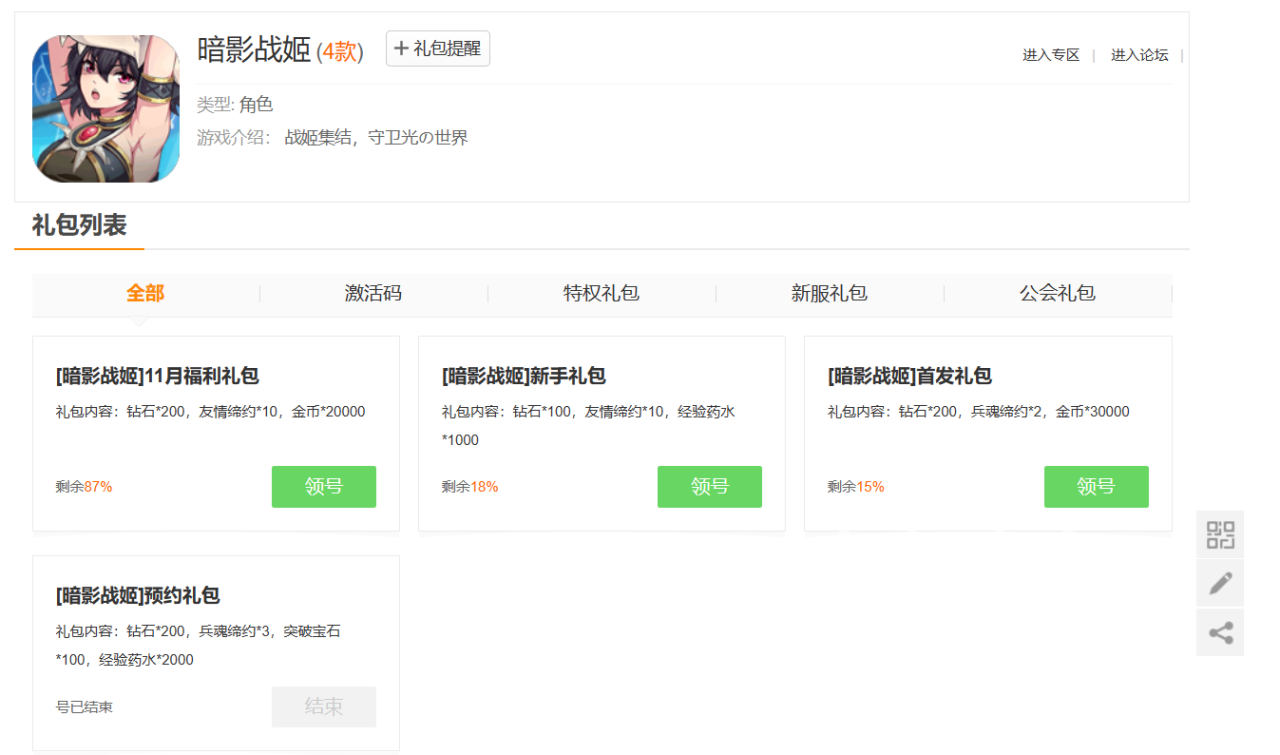Switch to the 公会礼包 tab

coord(1057,293)
